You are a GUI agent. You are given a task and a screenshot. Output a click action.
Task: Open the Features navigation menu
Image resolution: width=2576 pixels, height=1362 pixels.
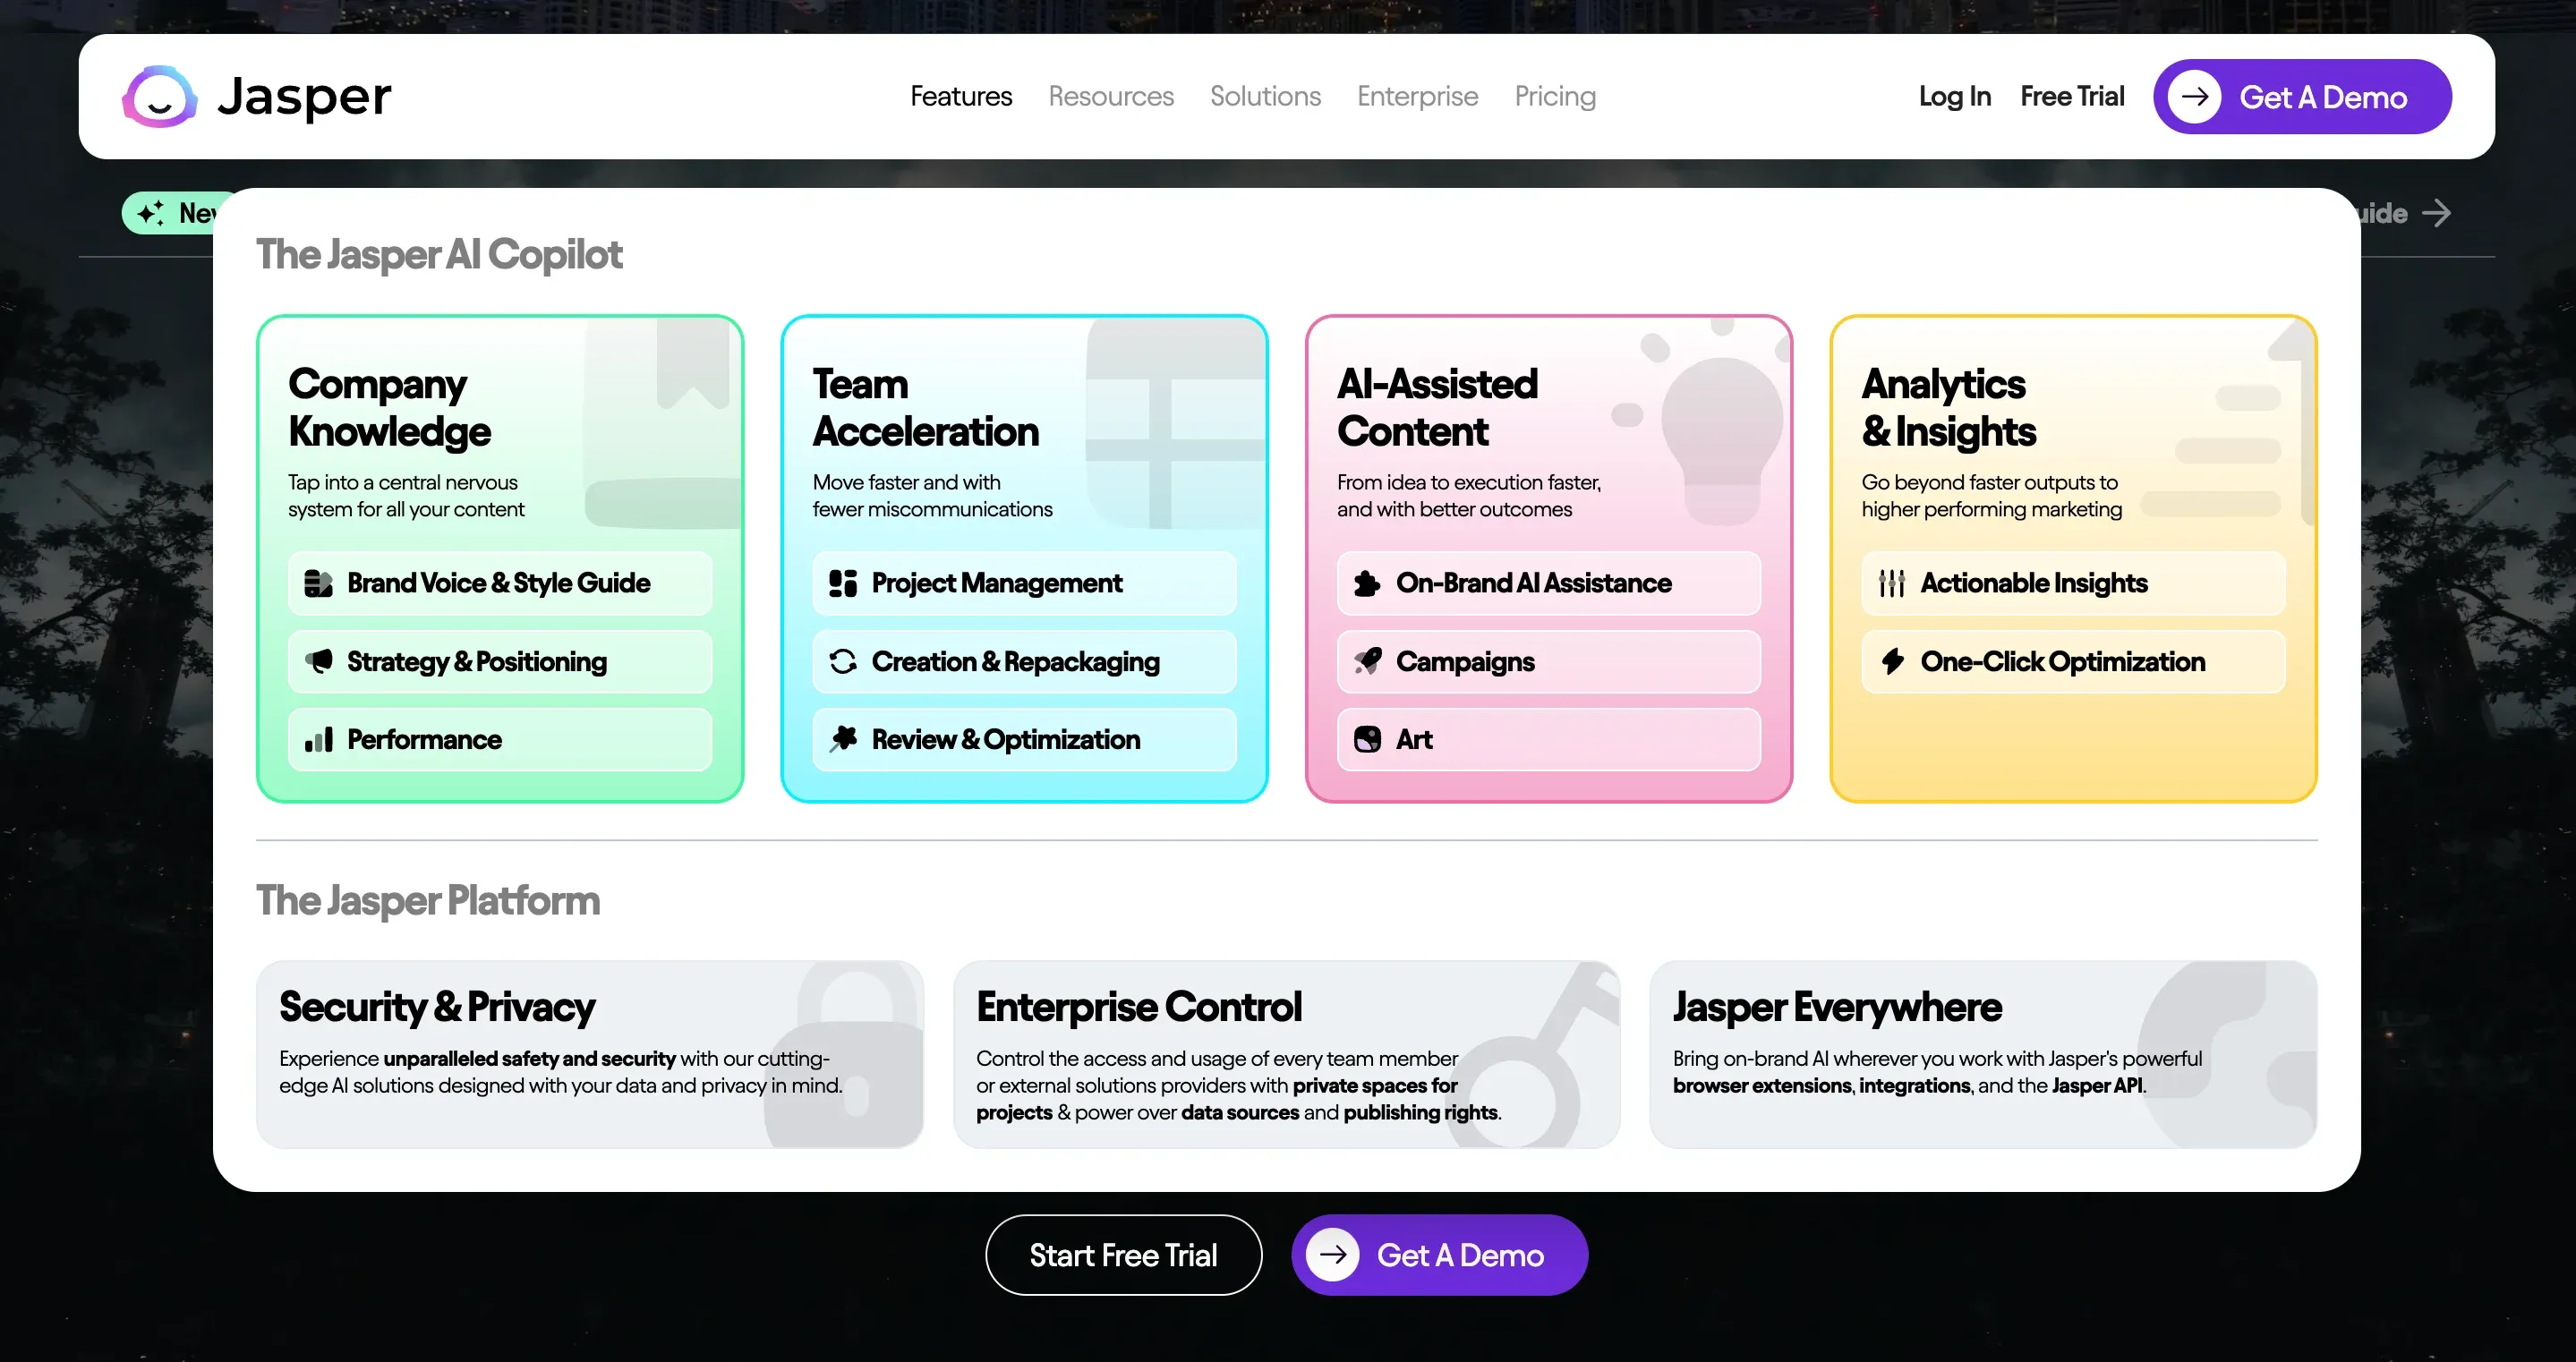point(961,96)
